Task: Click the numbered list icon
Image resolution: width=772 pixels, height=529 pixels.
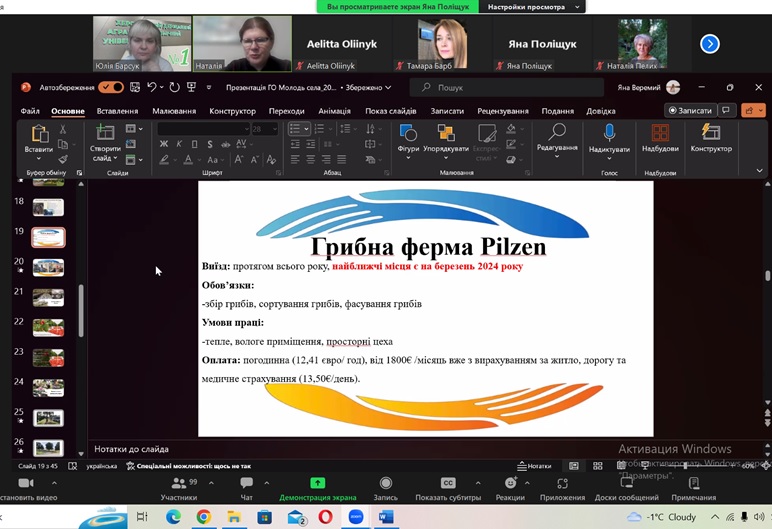Action: [319, 129]
